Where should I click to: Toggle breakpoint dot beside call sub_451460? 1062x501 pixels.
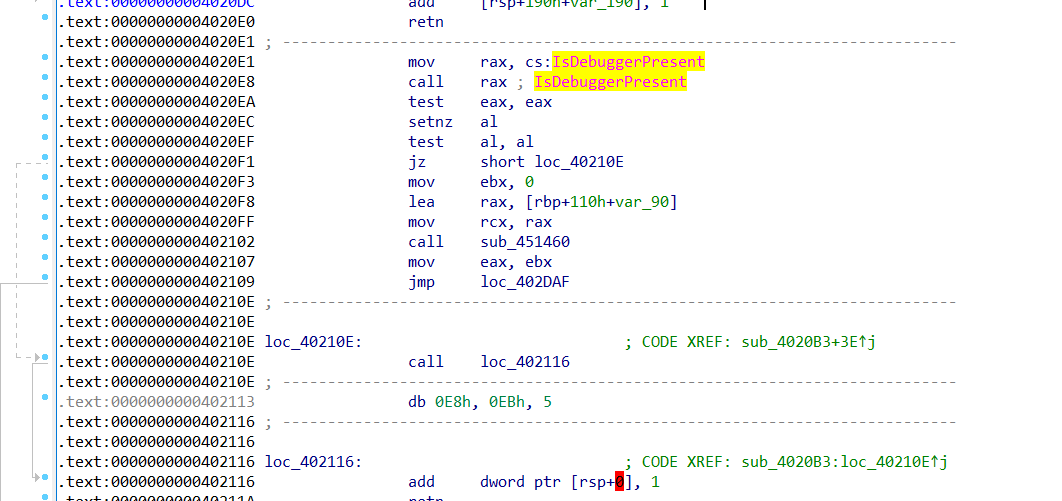point(45,241)
